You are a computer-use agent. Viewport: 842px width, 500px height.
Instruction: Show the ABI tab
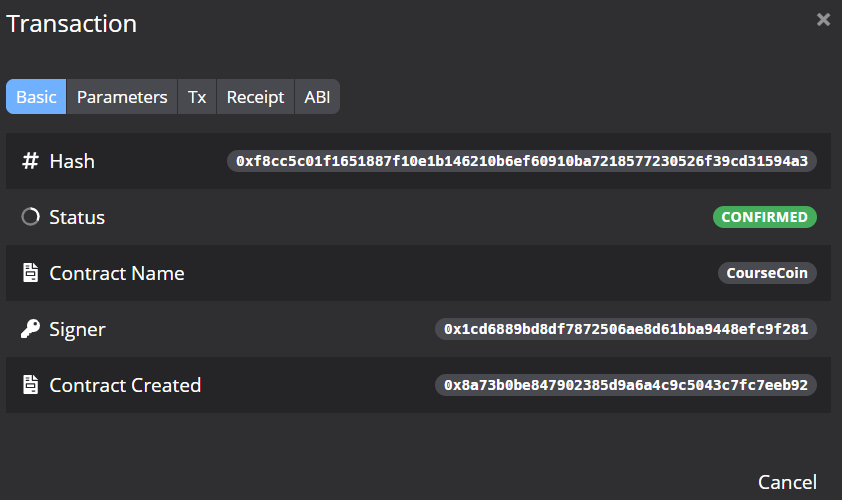[317, 97]
